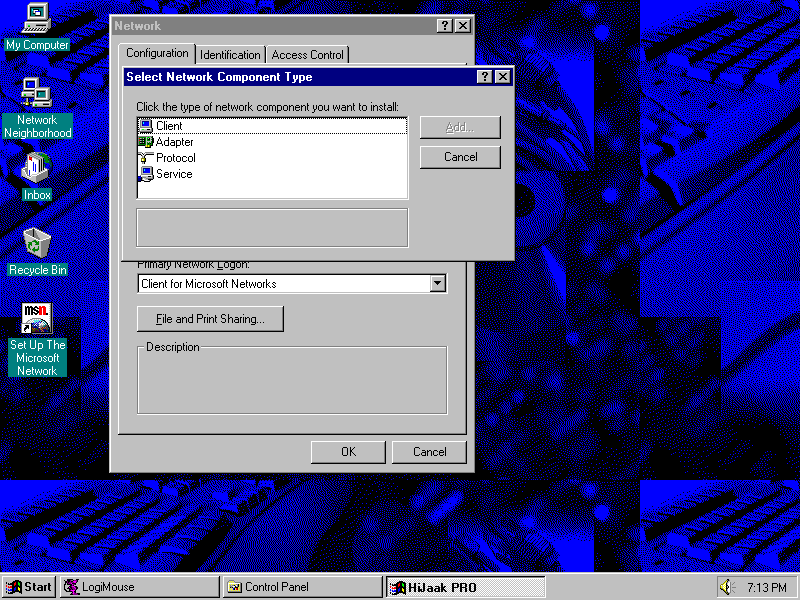
Task: Select the Protocol component icon
Action: pos(146,158)
